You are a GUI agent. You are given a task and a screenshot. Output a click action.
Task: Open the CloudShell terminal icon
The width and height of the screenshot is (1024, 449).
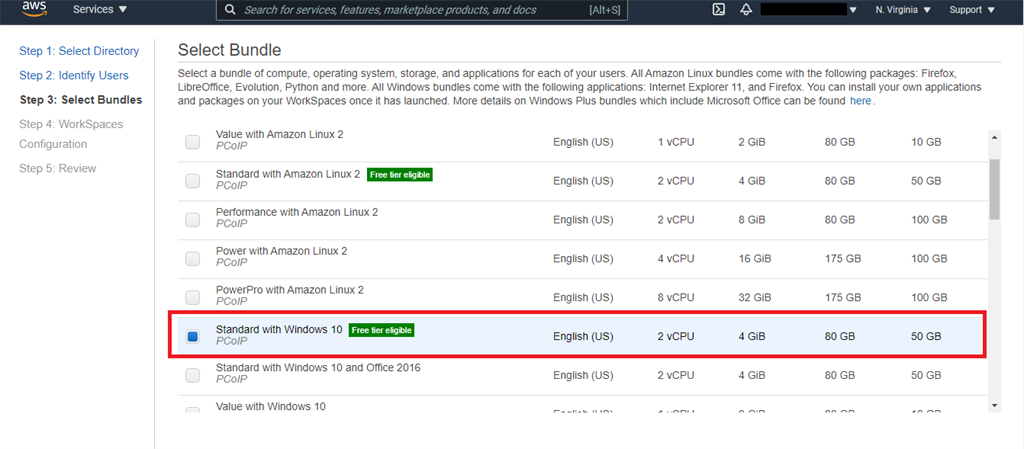click(718, 10)
